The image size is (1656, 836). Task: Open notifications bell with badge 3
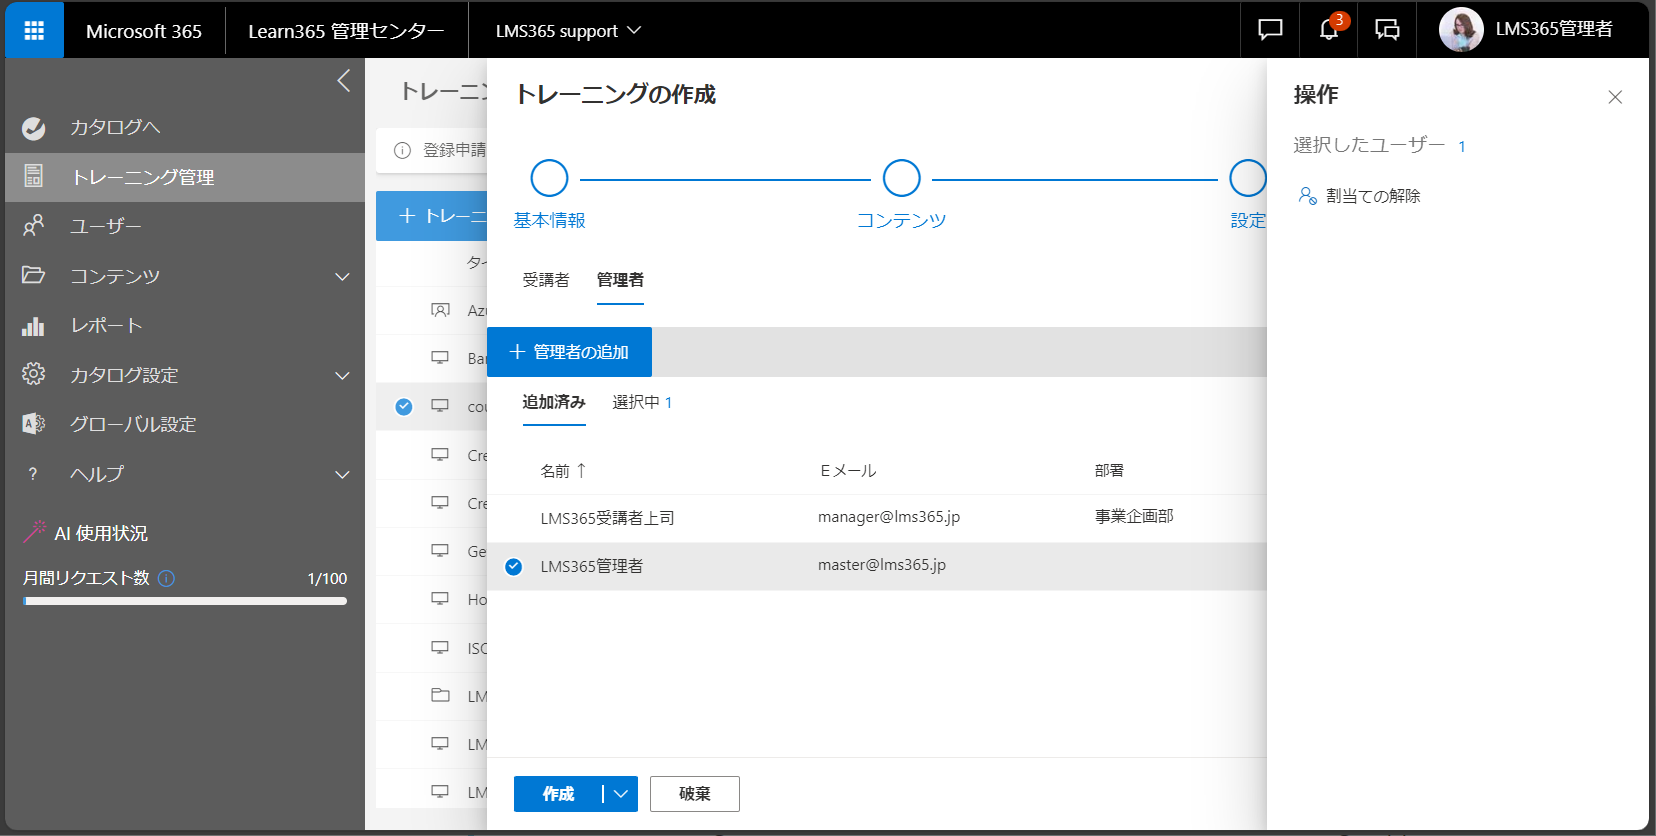[1329, 30]
